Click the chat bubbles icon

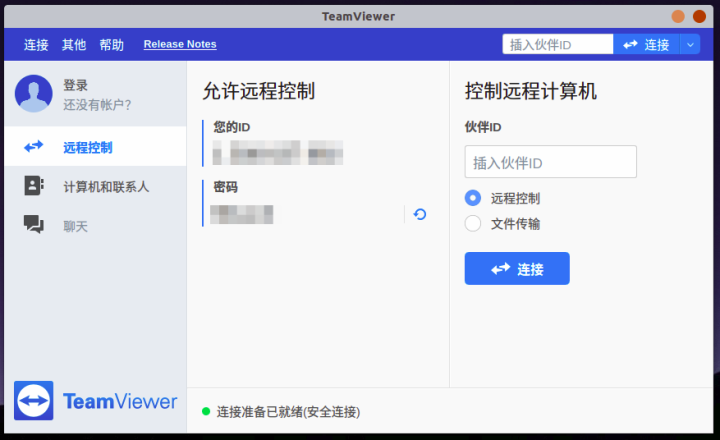pos(34,224)
